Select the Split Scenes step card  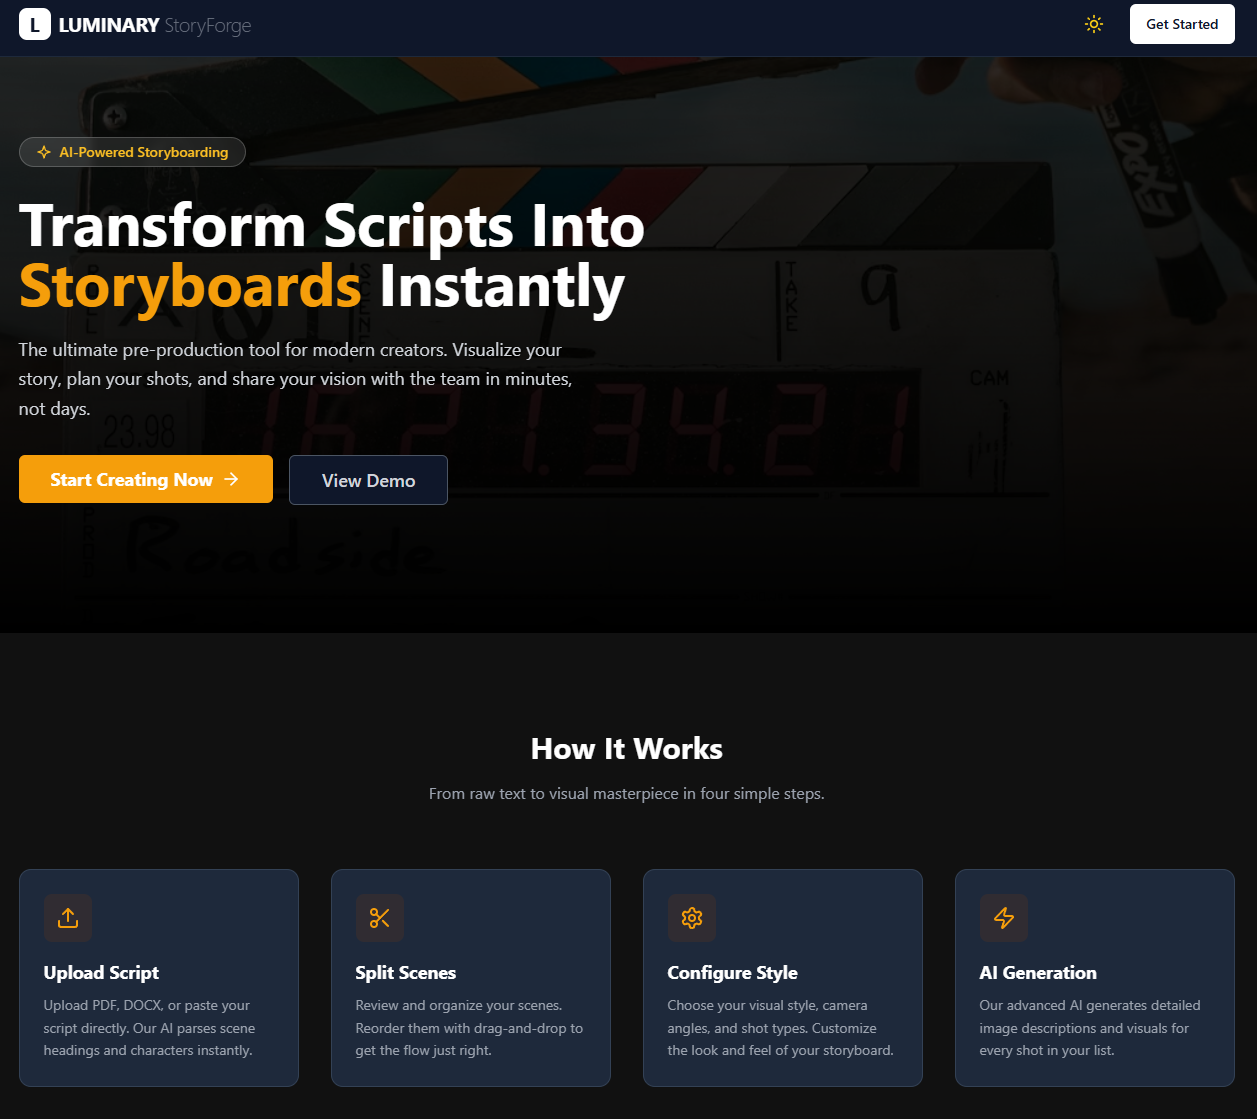(x=470, y=977)
